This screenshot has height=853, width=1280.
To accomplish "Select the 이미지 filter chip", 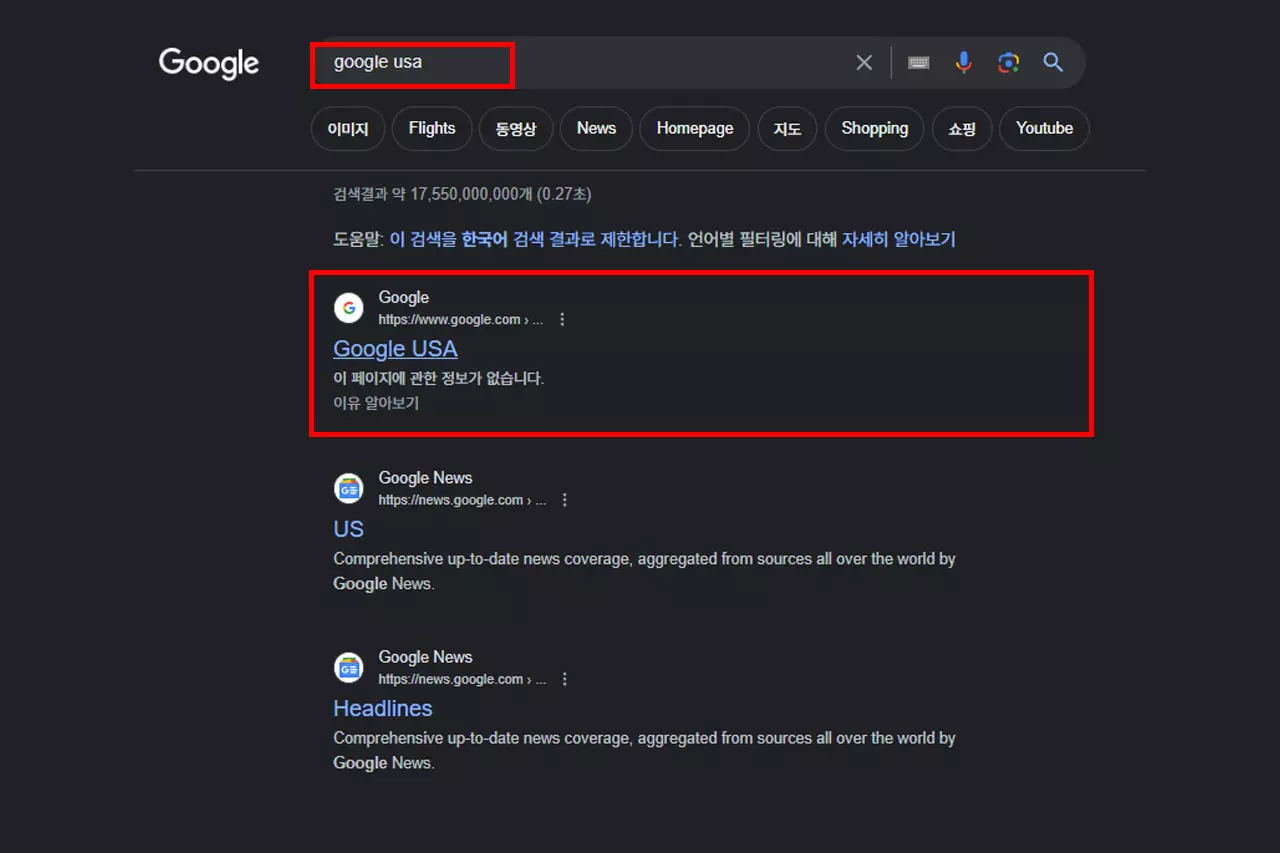I will [347, 128].
